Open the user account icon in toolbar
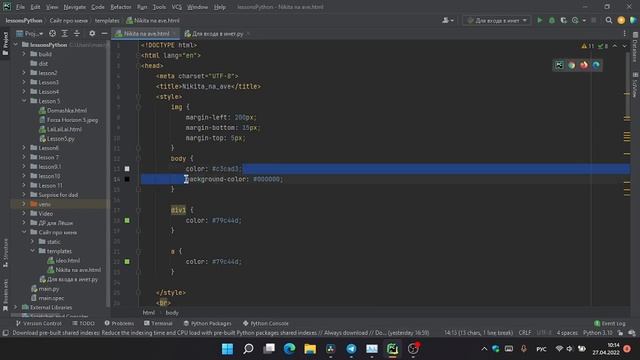Viewport: 640px width, 360px height. coord(448,20)
